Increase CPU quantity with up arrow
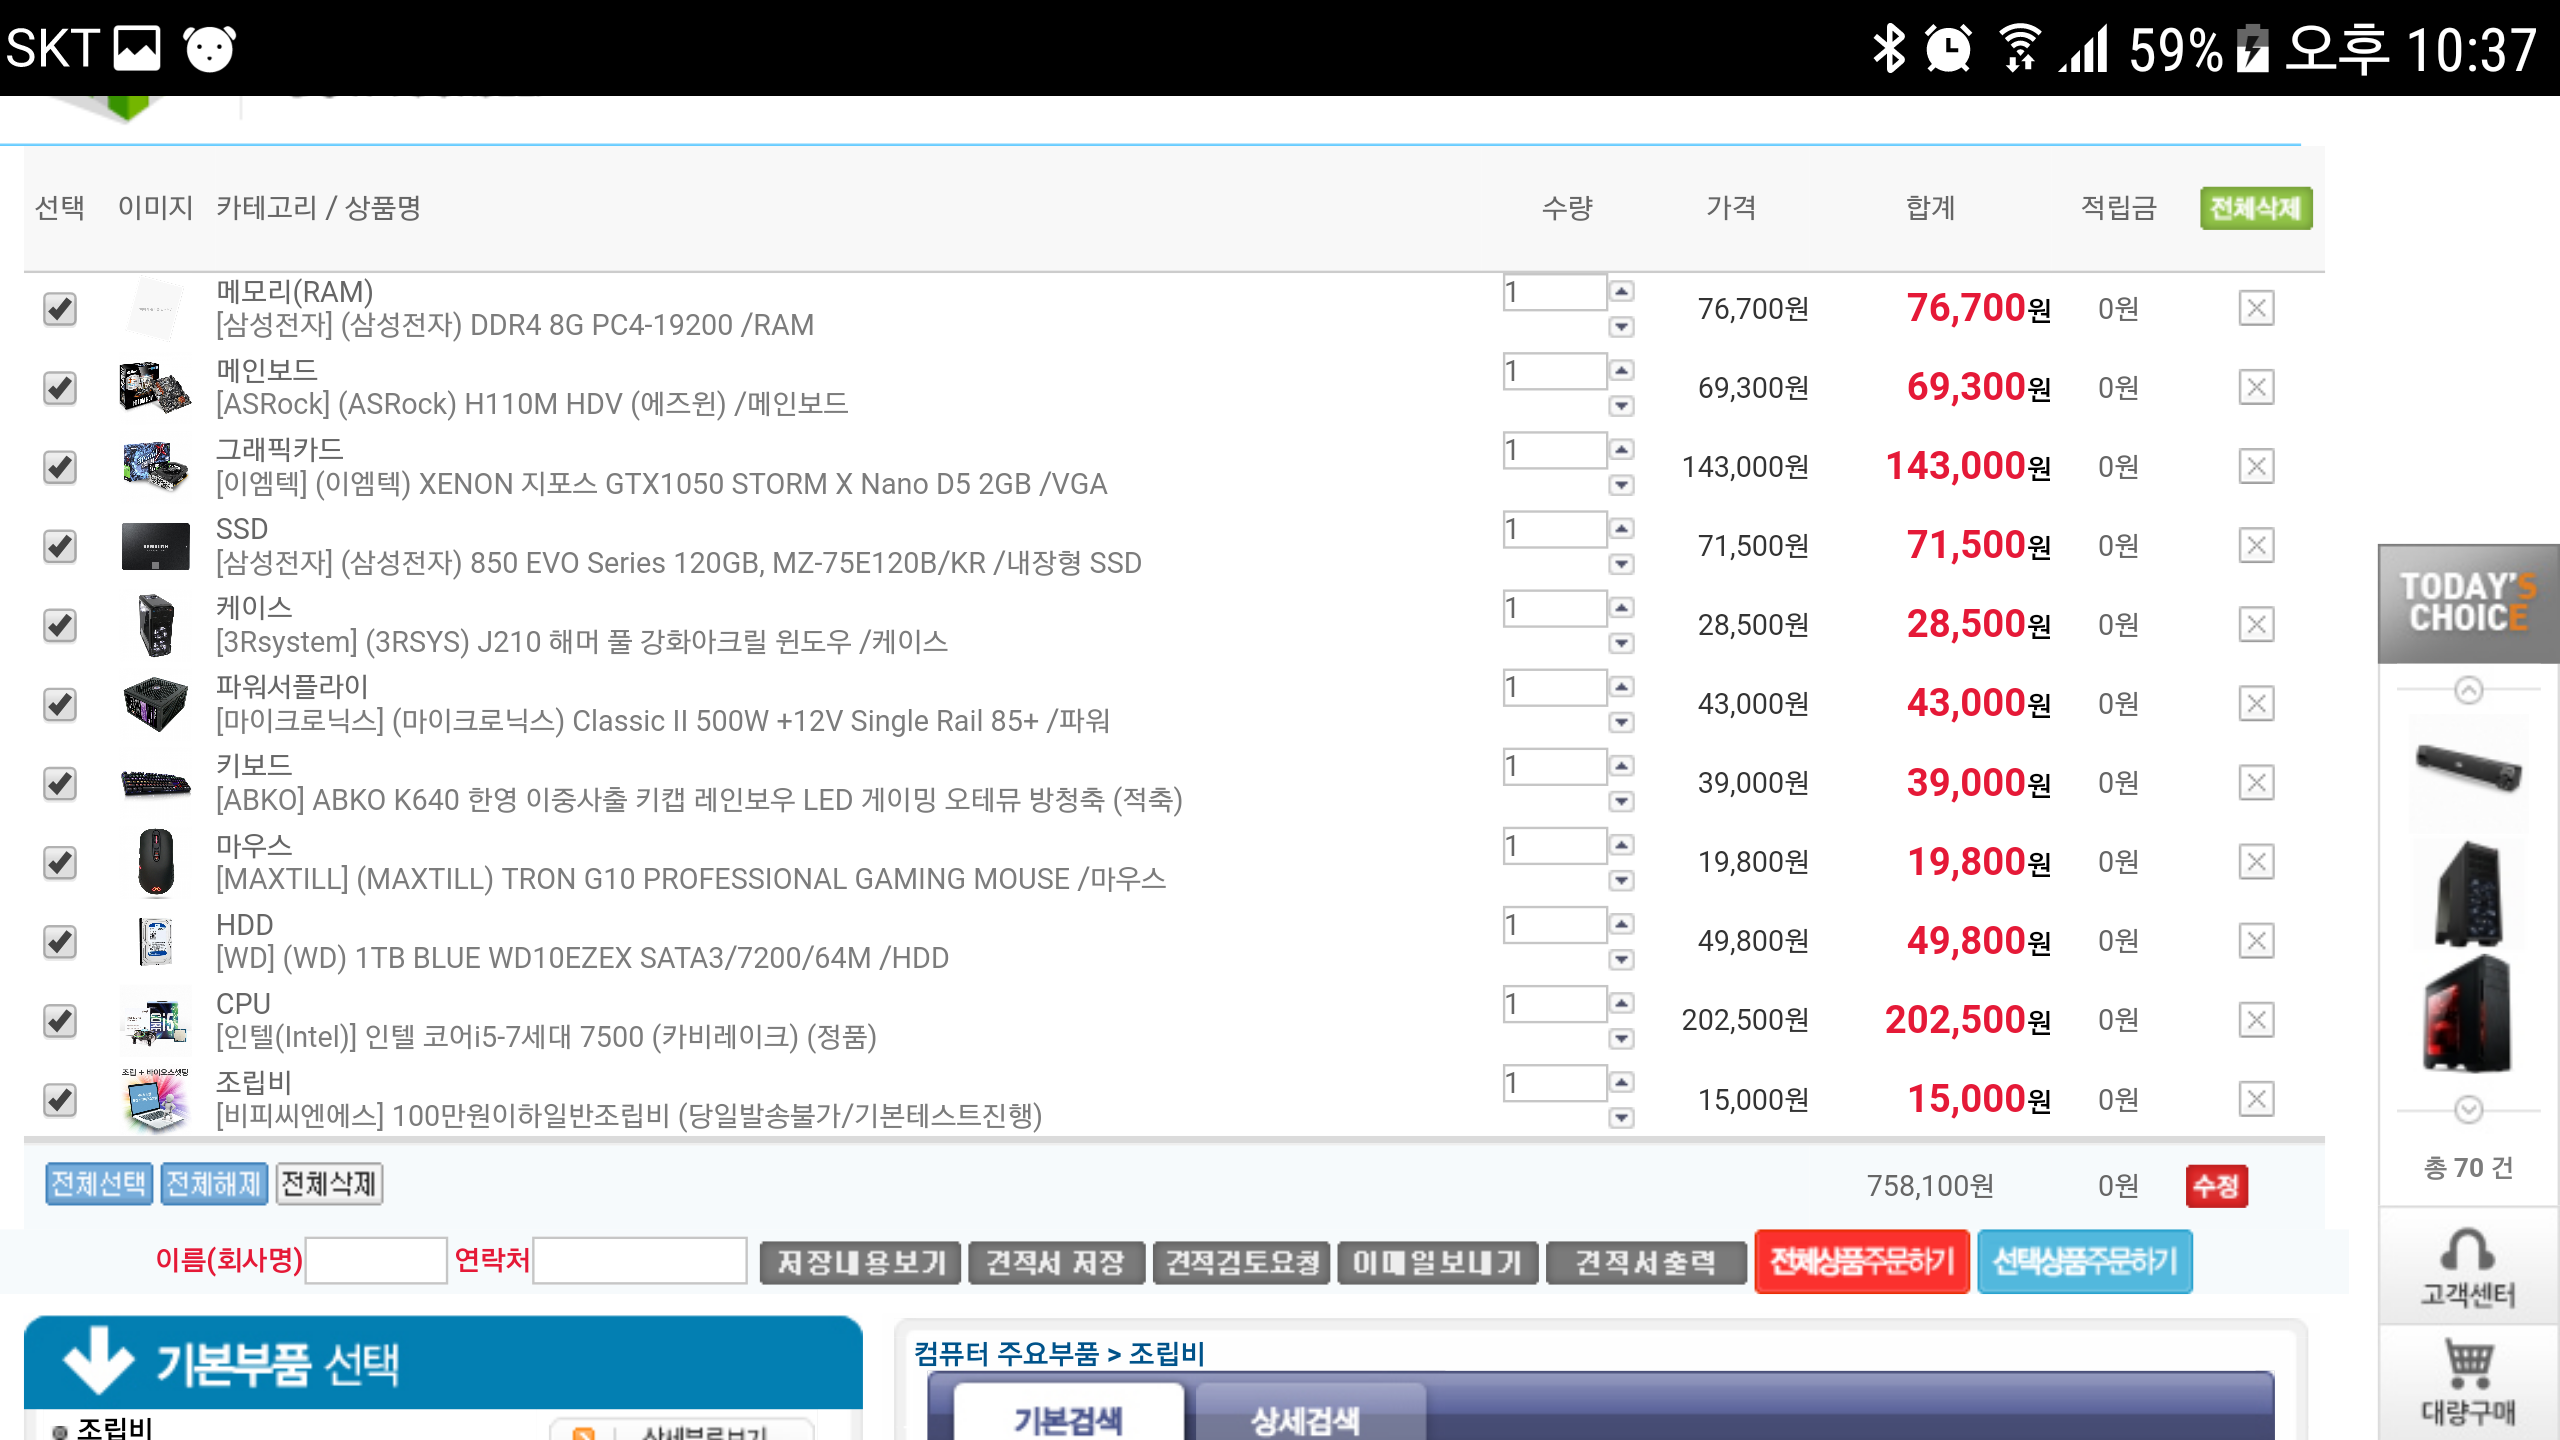This screenshot has width=2560, height=1440. [1622, 1002]
